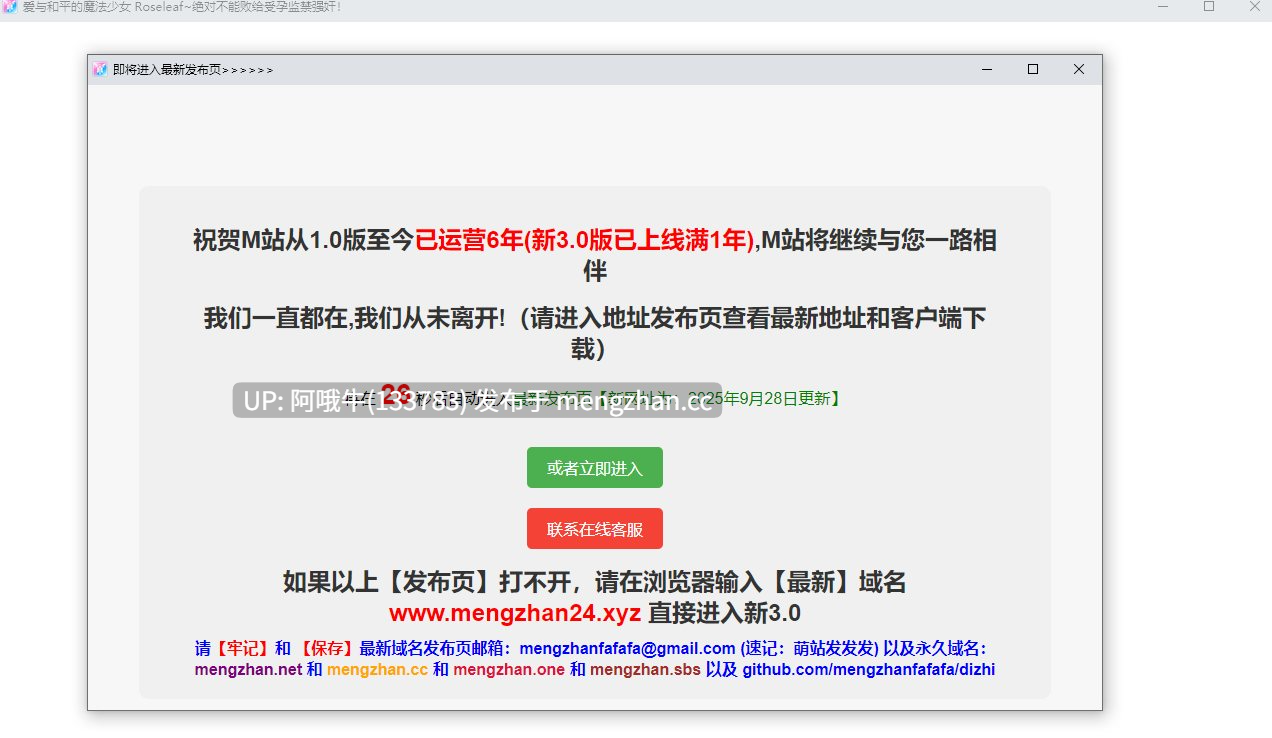
Task: Click the green 或者立即进入 button
Action: click(595, 468)
